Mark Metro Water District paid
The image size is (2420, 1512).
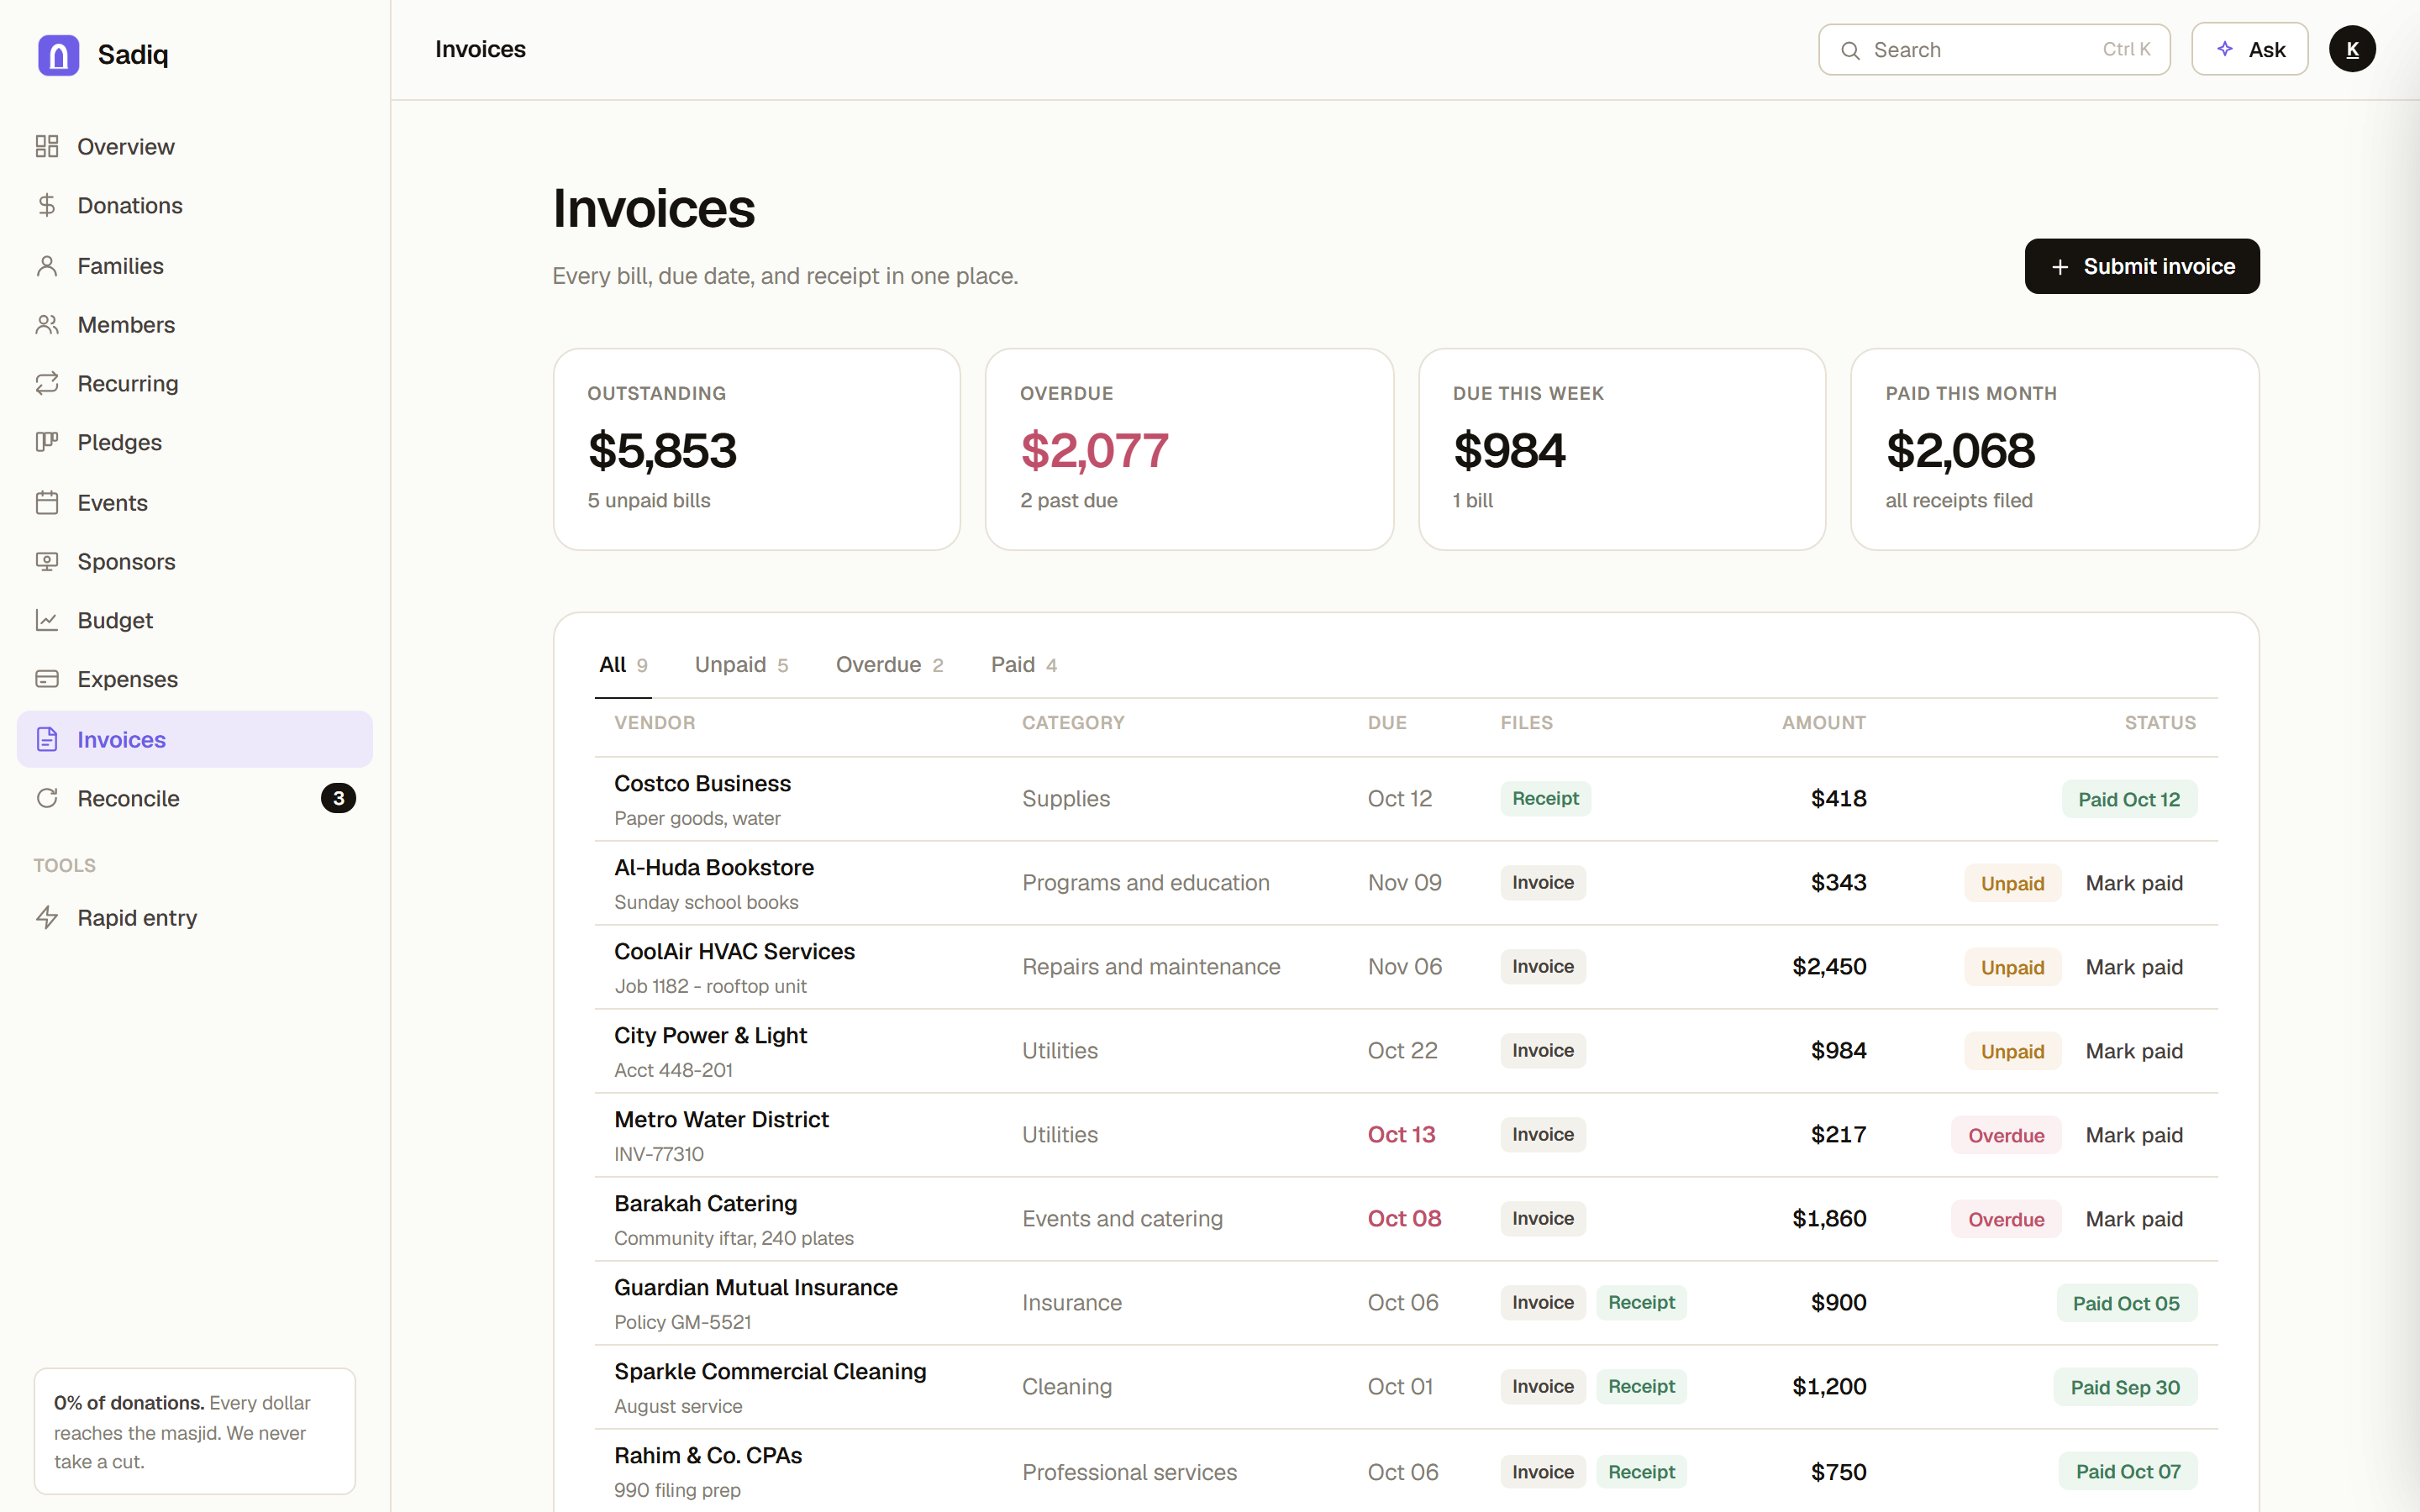(2134, 1136)
